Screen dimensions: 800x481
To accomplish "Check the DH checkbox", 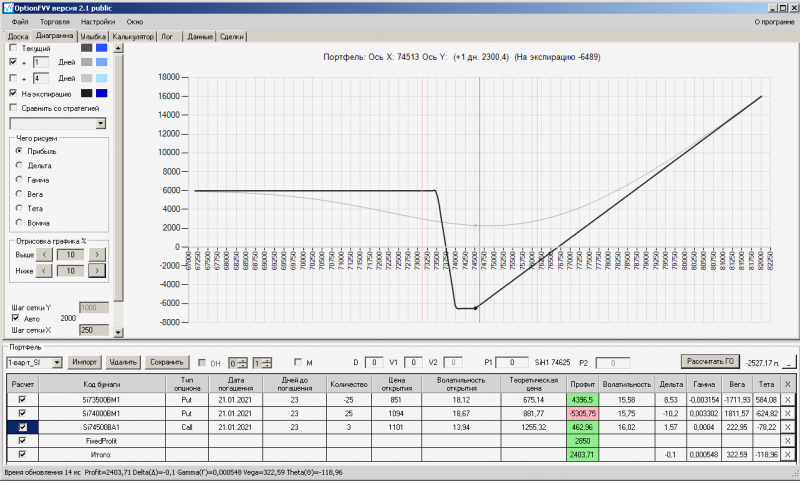I will click(202, 363).
